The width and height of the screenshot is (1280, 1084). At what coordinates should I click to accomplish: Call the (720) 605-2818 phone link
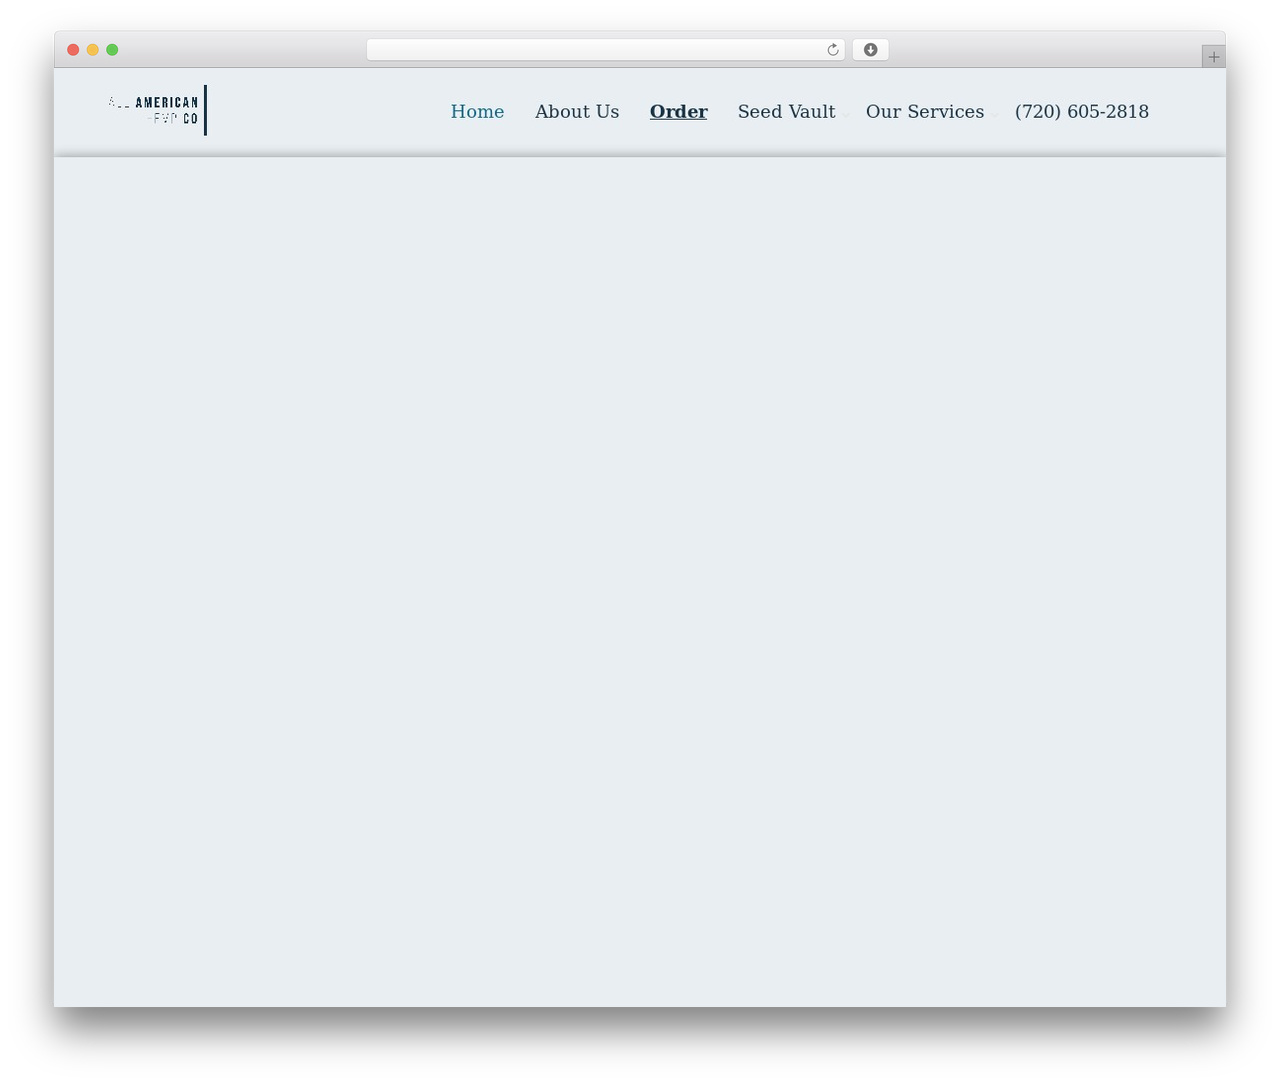pos(1081,112)
